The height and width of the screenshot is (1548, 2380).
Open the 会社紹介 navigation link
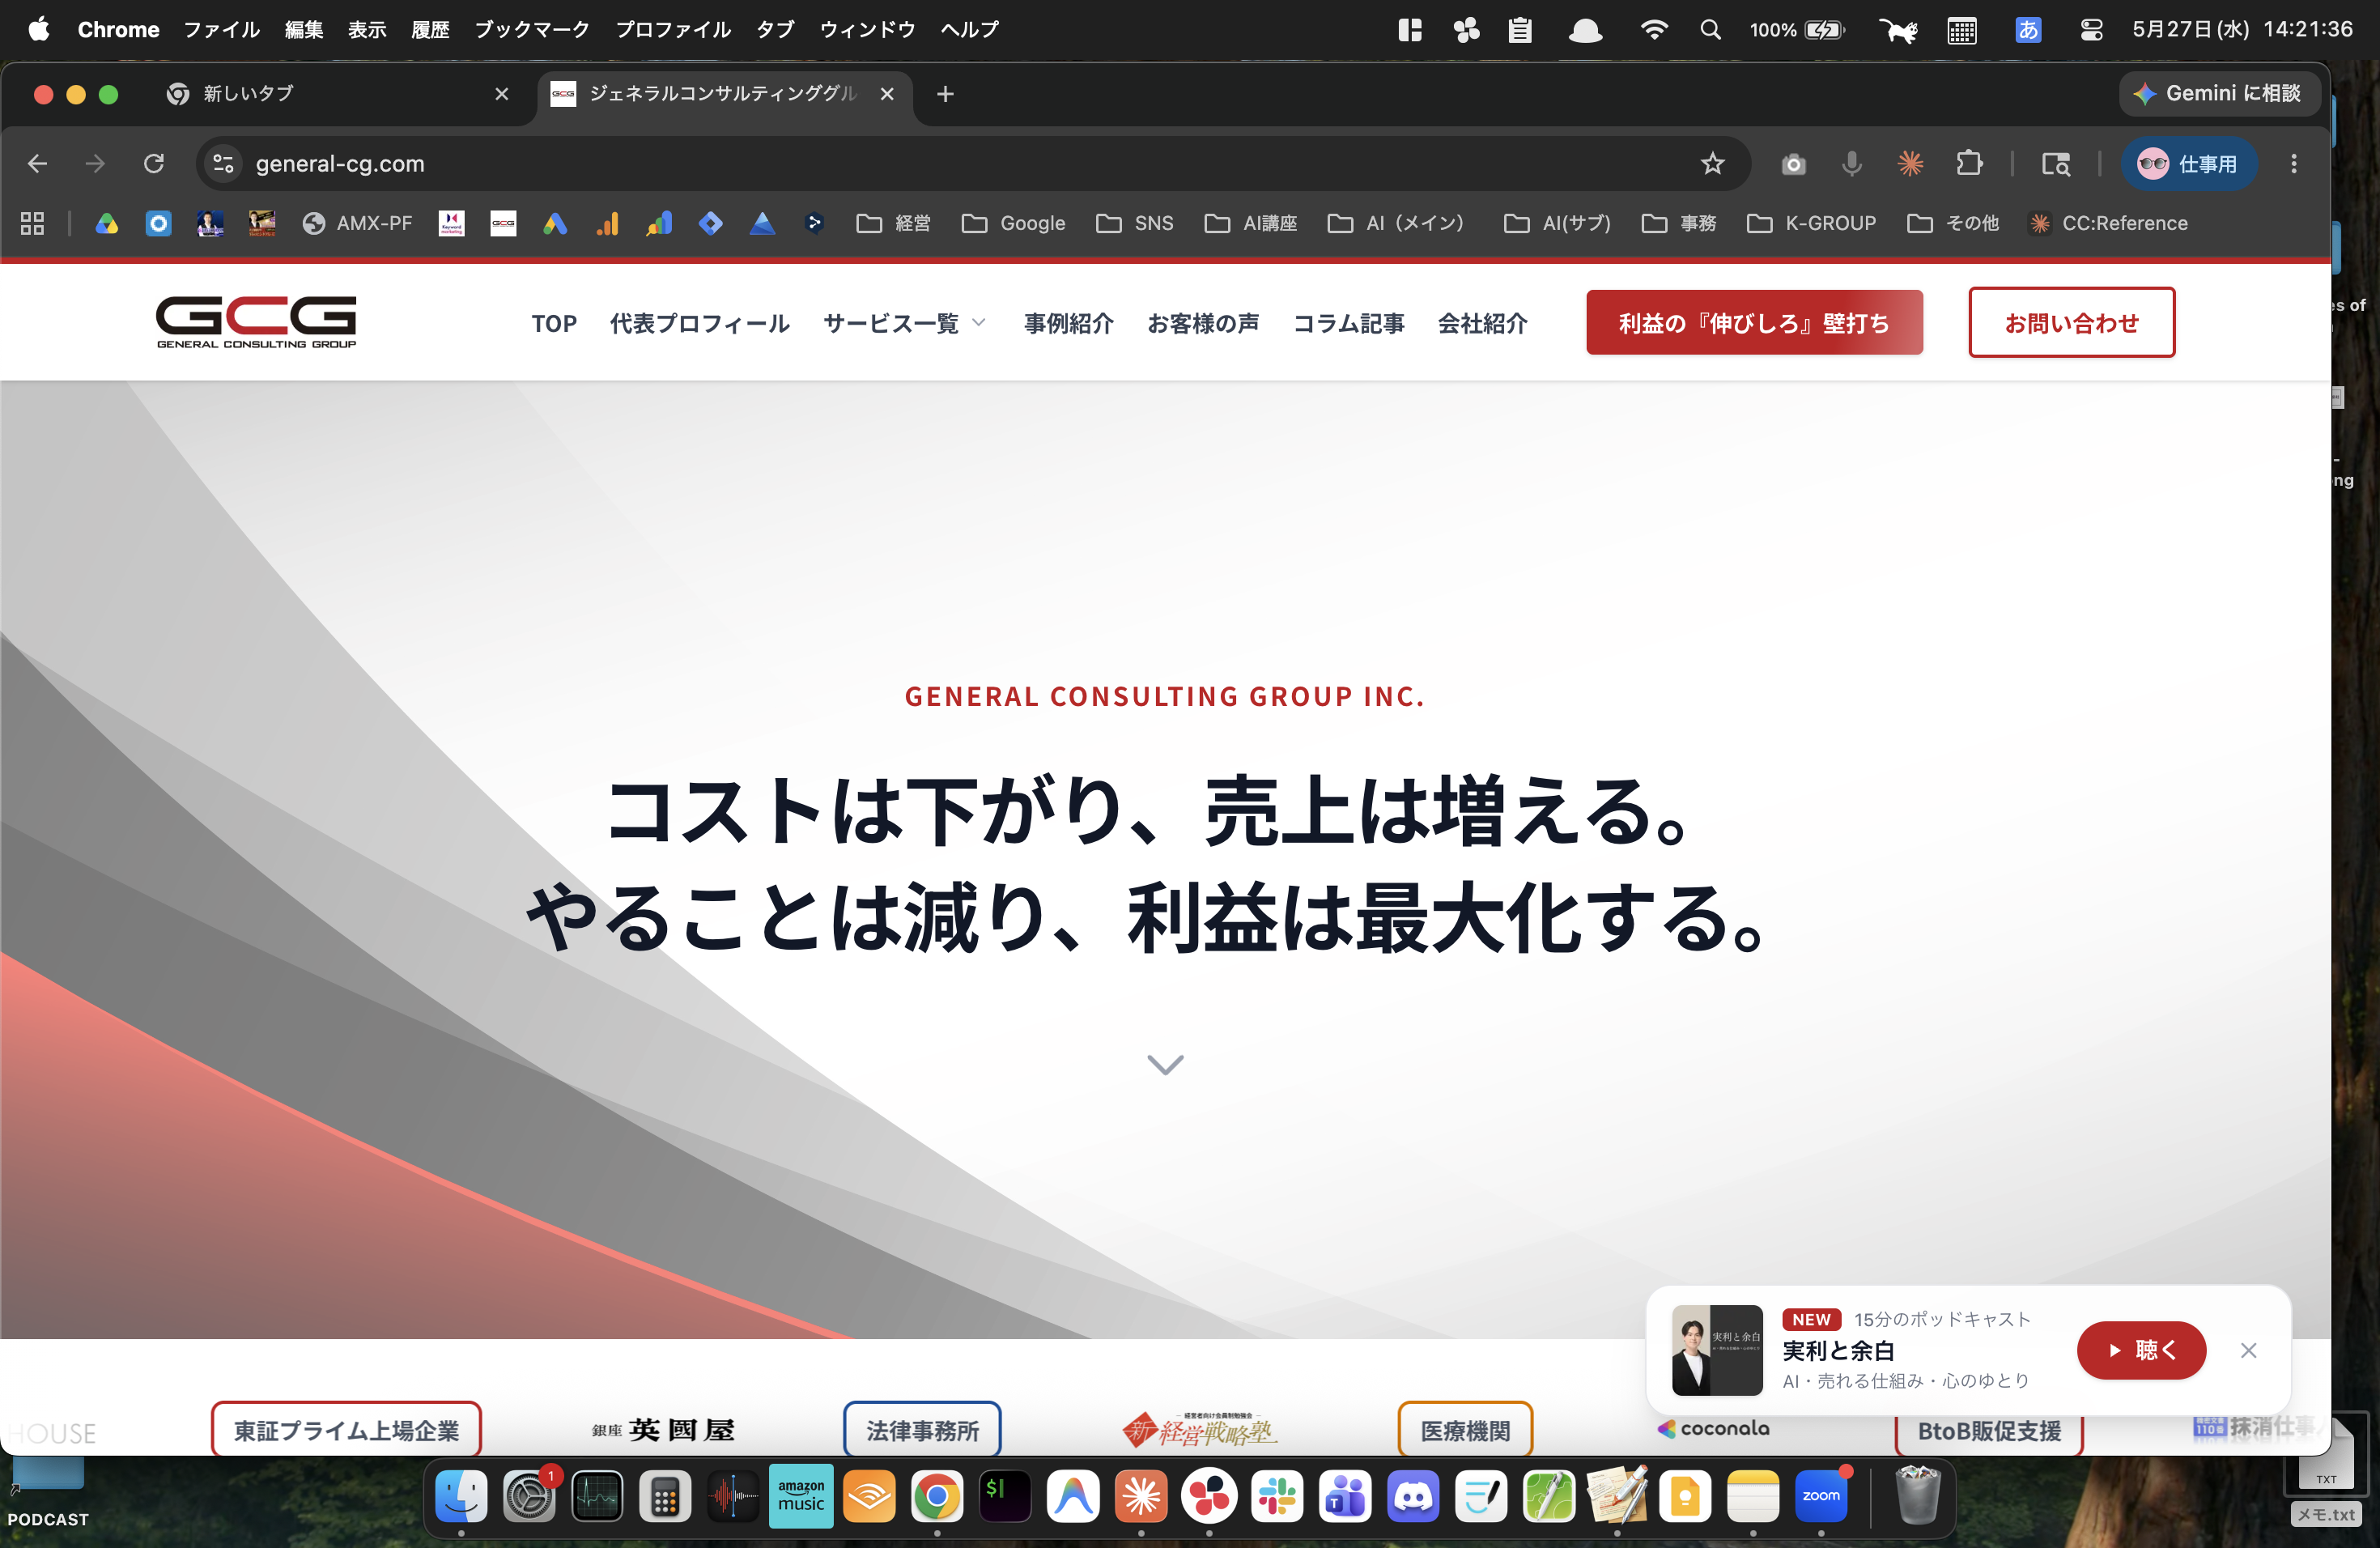[x=1482, y=323]
